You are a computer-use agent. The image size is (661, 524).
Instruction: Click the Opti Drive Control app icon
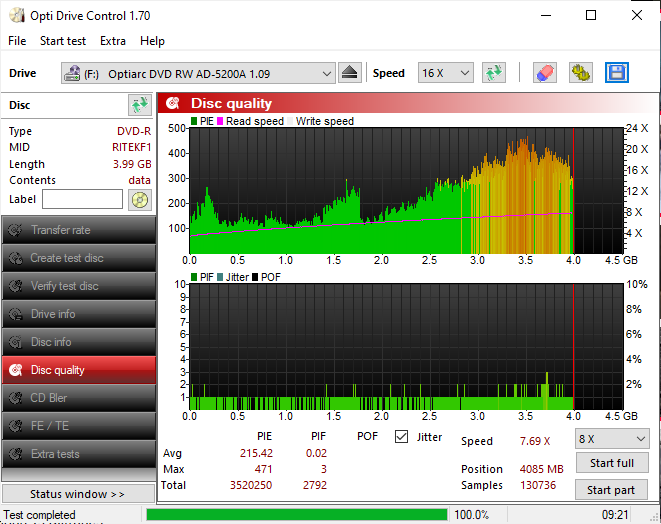click(17, 16)
